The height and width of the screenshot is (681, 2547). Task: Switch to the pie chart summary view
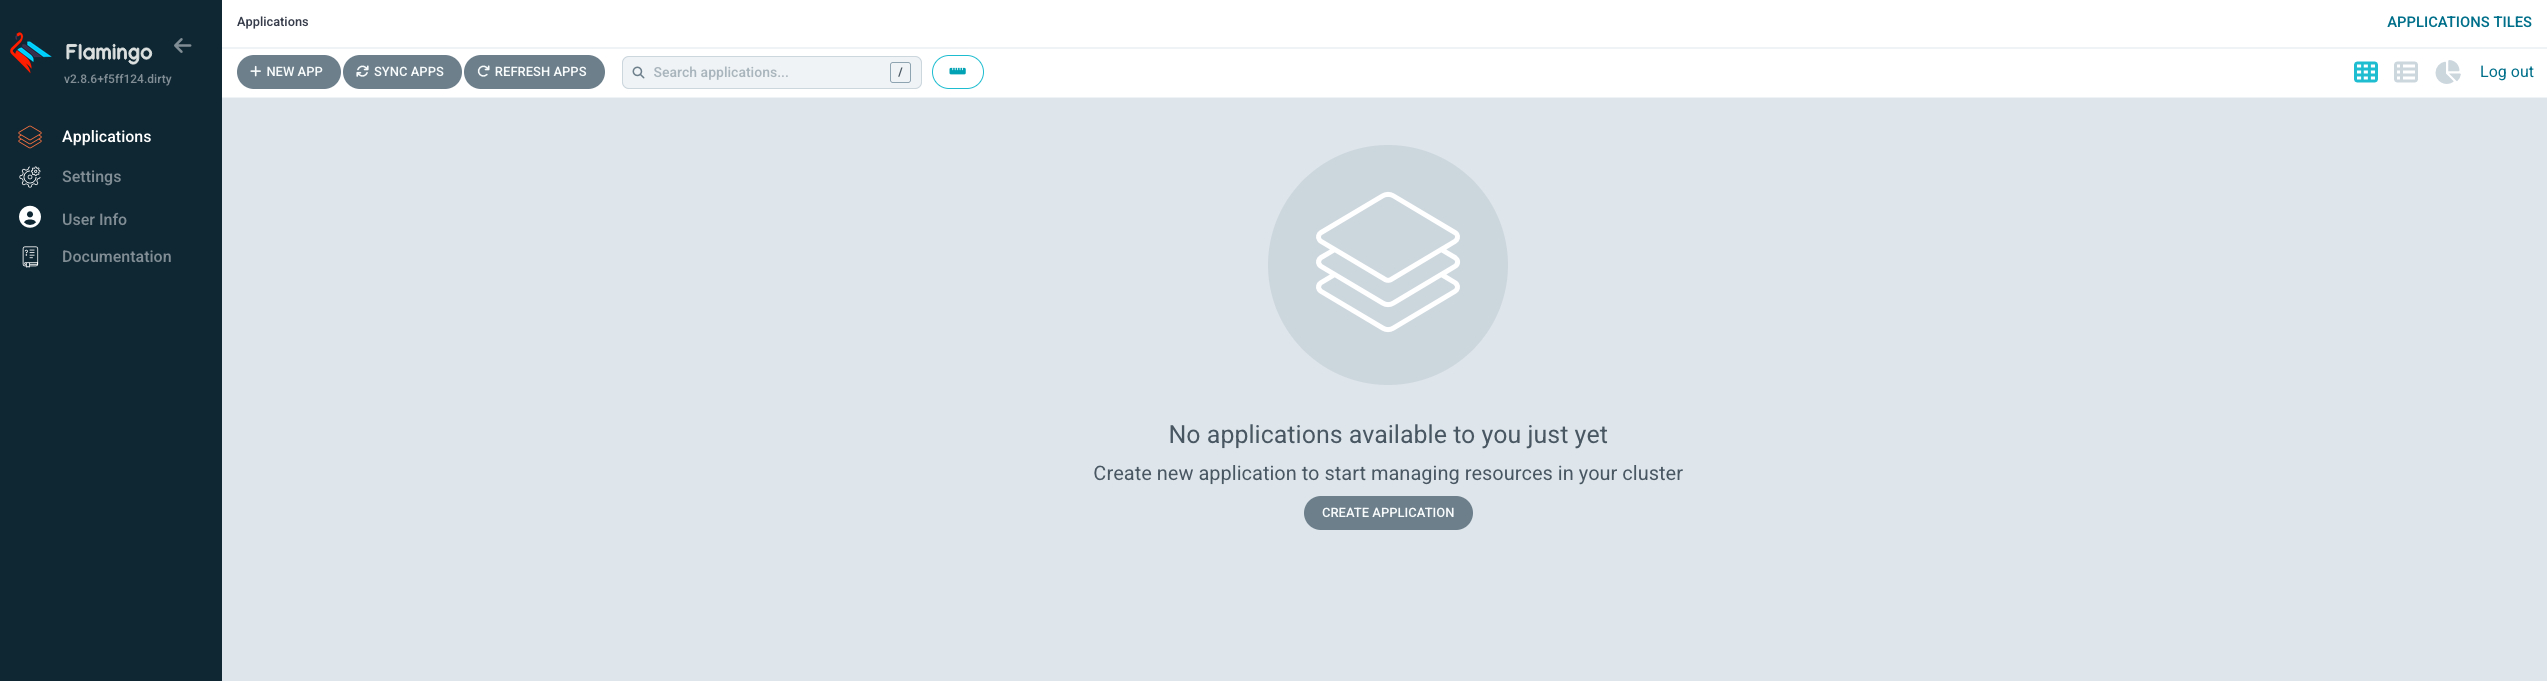tap(2448, 72)
